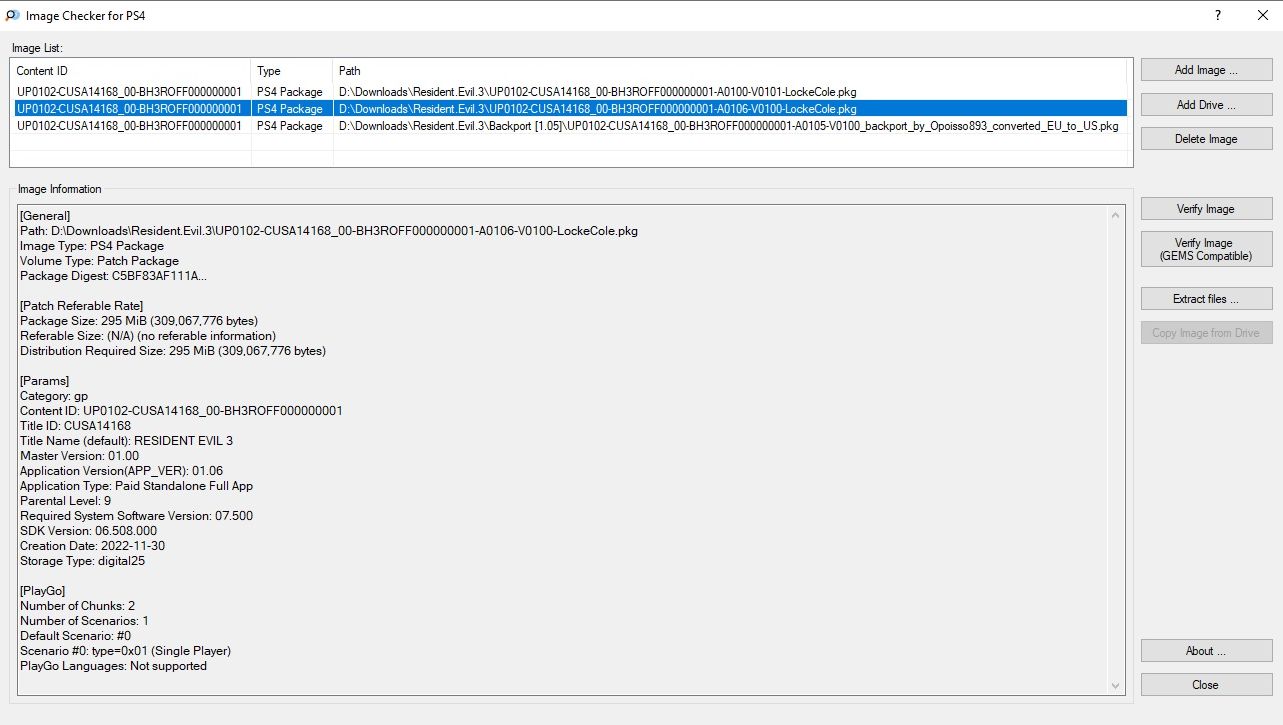This screenshot has width=1283, height=725.
Task: Click the Image Type: PS4 Package line
Action: pos(92,246)
